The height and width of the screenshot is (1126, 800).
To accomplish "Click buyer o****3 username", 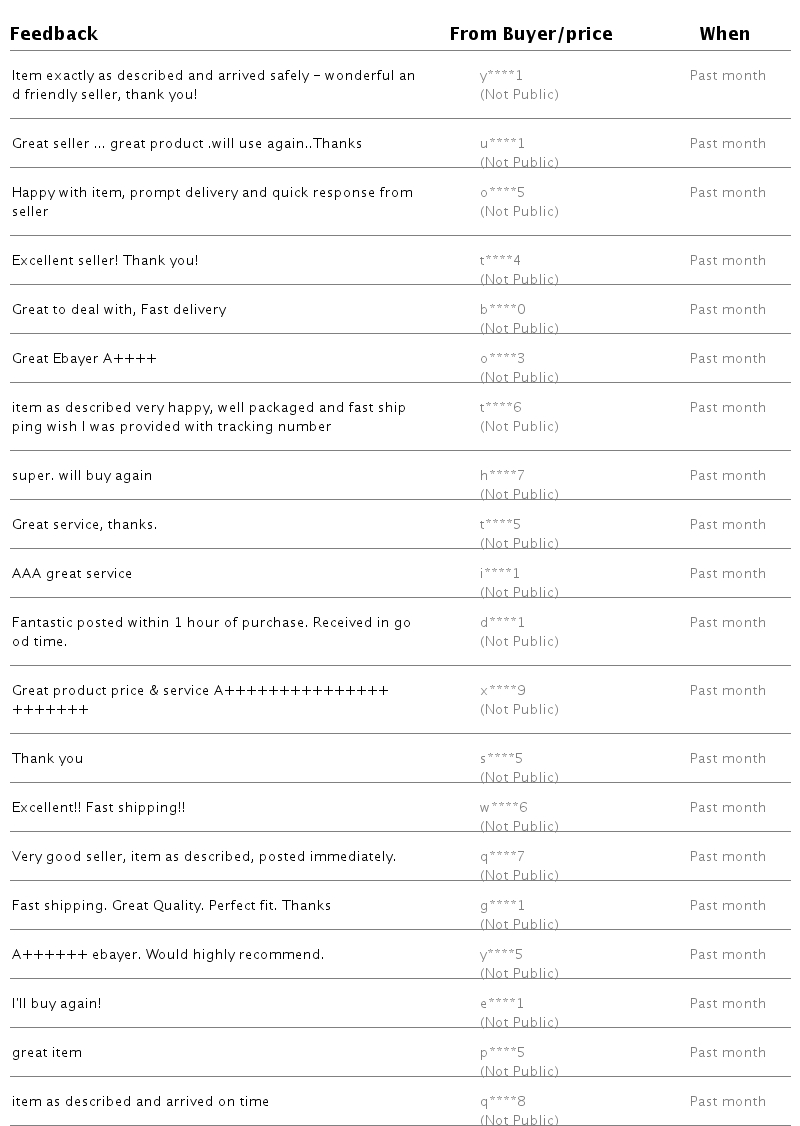I will [x=502, y=359].
